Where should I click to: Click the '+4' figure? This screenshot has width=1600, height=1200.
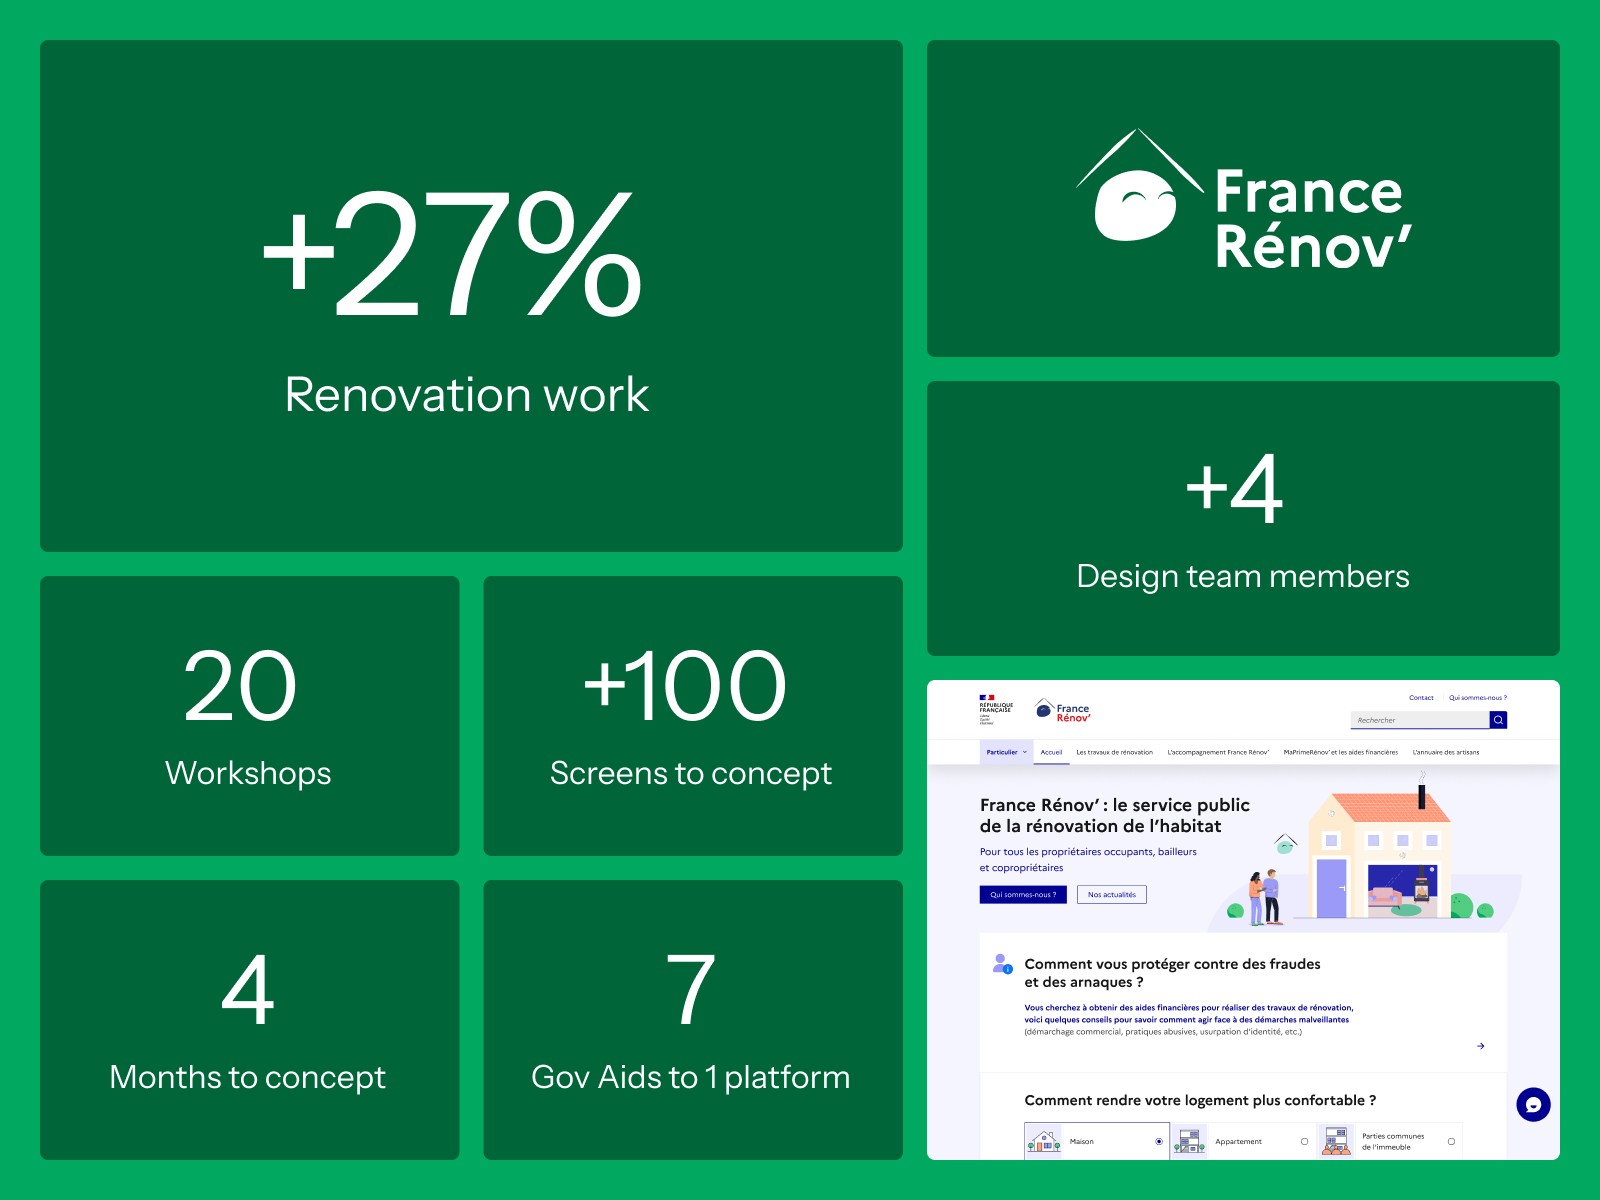(x=1234, y=488)
